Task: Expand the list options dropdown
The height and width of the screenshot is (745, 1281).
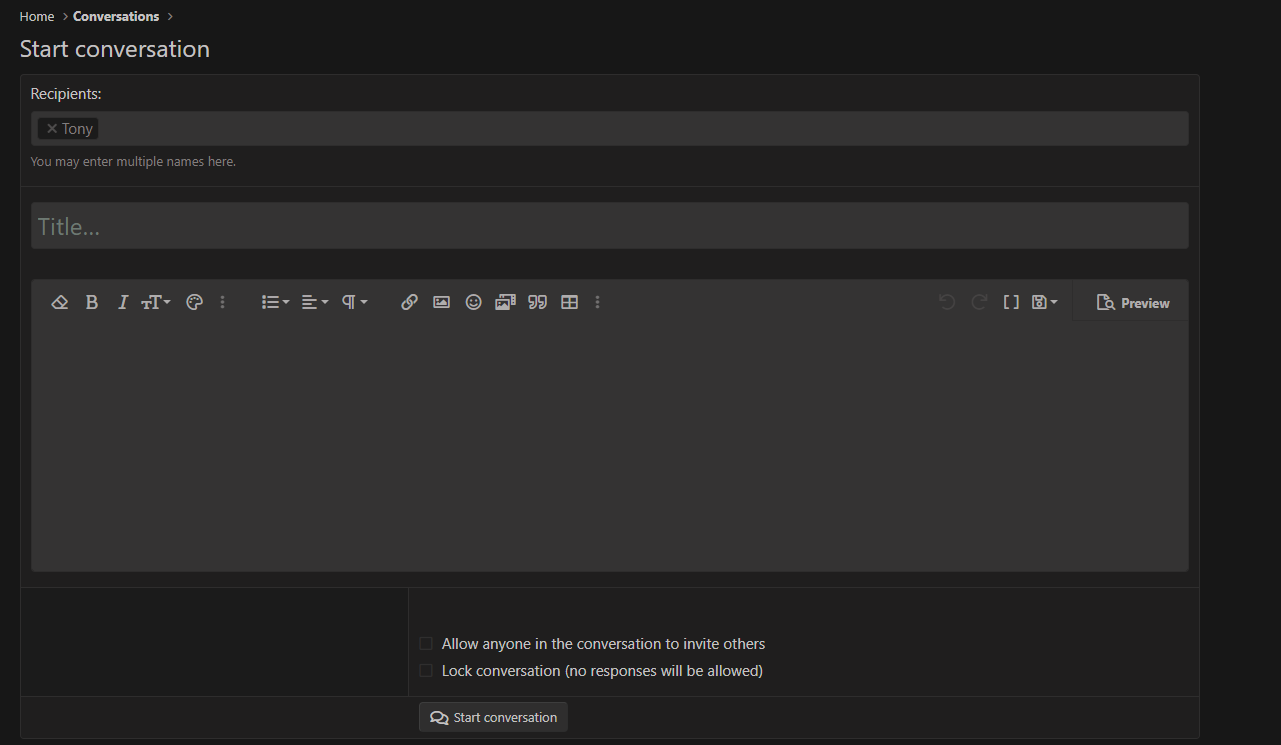Action: 275,302
